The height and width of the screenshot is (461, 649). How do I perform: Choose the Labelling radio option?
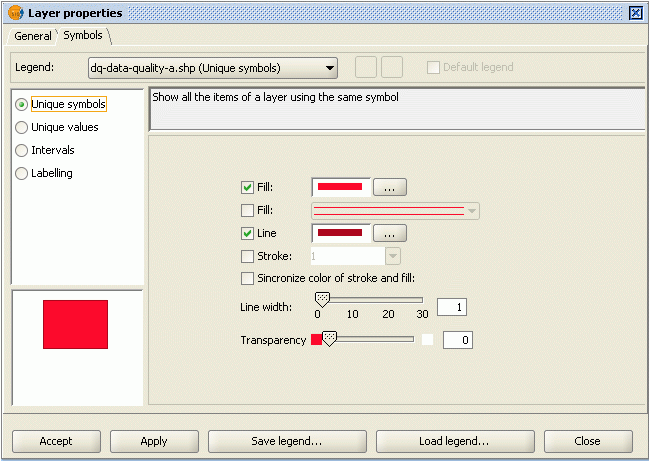[x=22, y=173]
